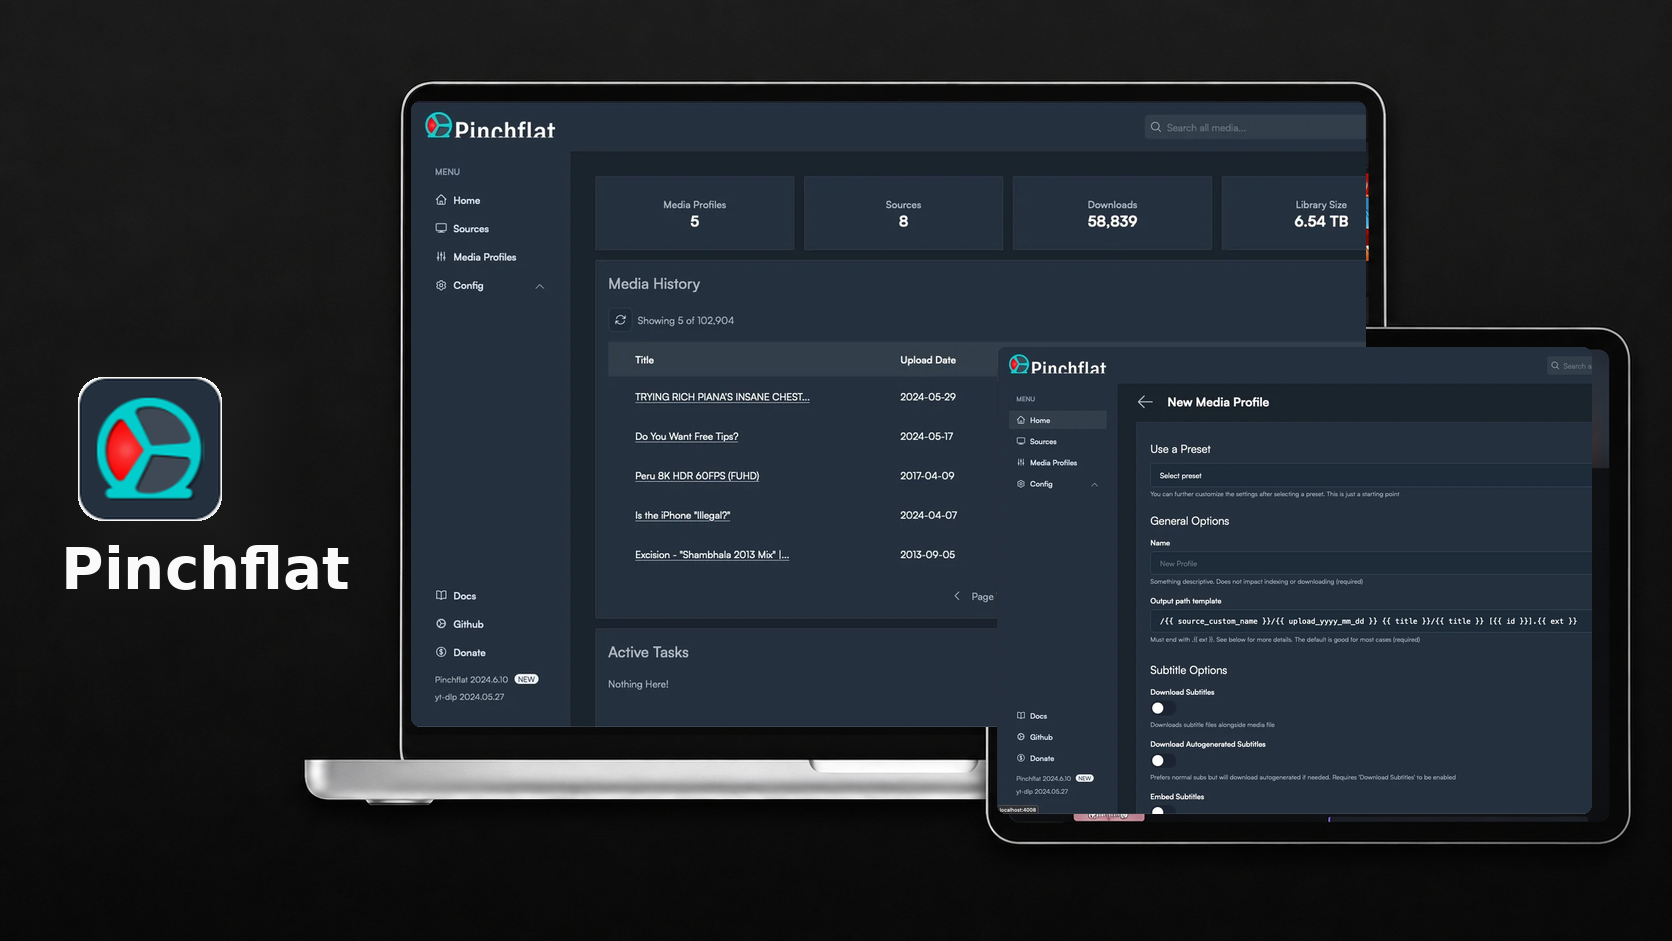The width and height of the screenshot is (1672, 941).
Task: Click the Sources 8 stat card
Action: tap(903, 213)
